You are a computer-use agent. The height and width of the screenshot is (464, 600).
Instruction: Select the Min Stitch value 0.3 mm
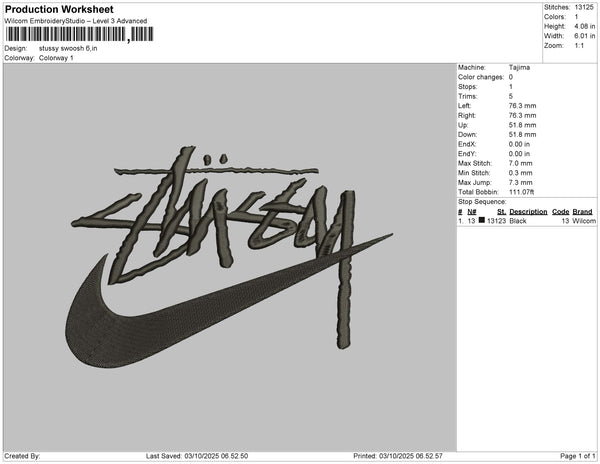tap(520, 173)
